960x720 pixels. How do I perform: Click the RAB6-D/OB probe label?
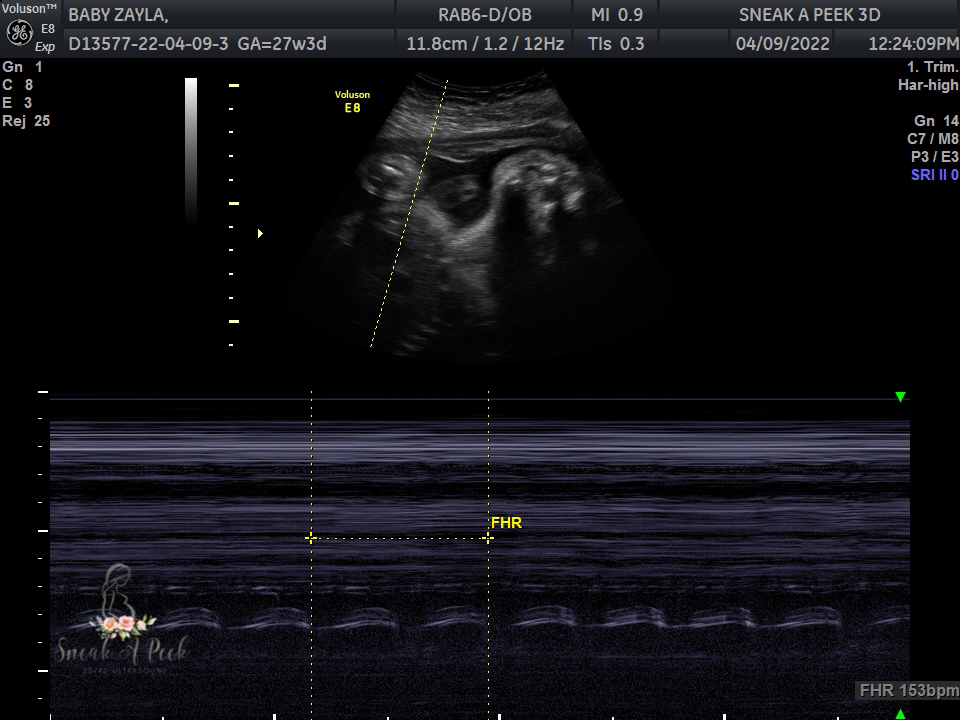click(x=485, y=15)
